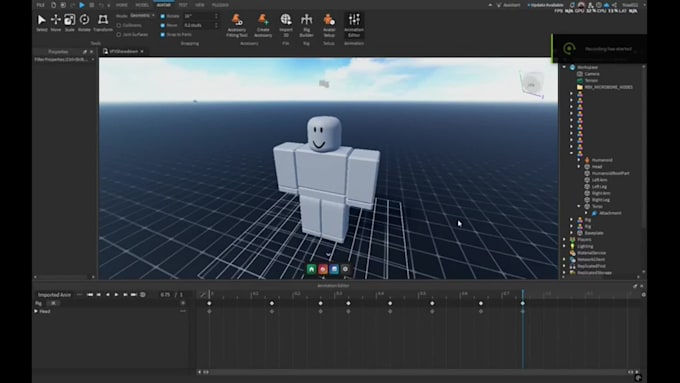The width and height of the screenshot is (680, 383).
Task: Click the timeline horizontal scrollbar below the tracks
Action: pos(418,372)
